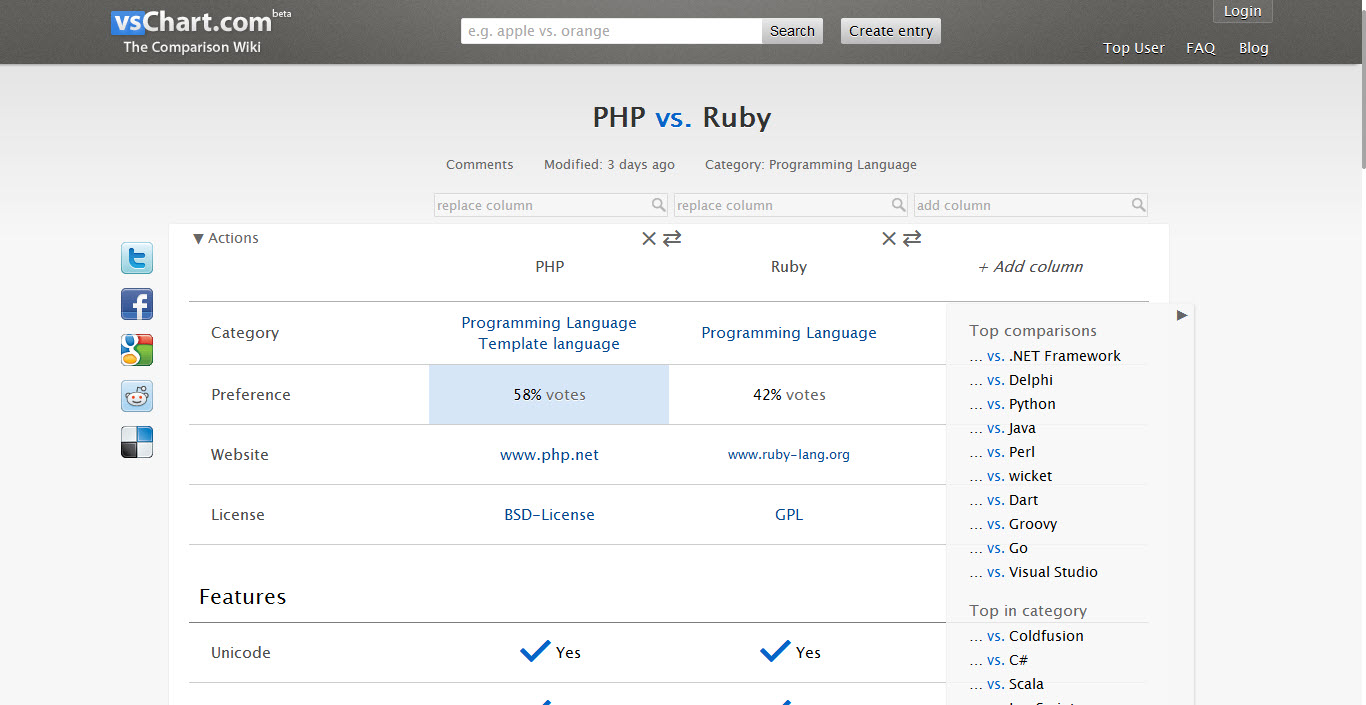Compare with Go
The image size is (1366, 705).
pyautogui.click(x=998, y=548)
